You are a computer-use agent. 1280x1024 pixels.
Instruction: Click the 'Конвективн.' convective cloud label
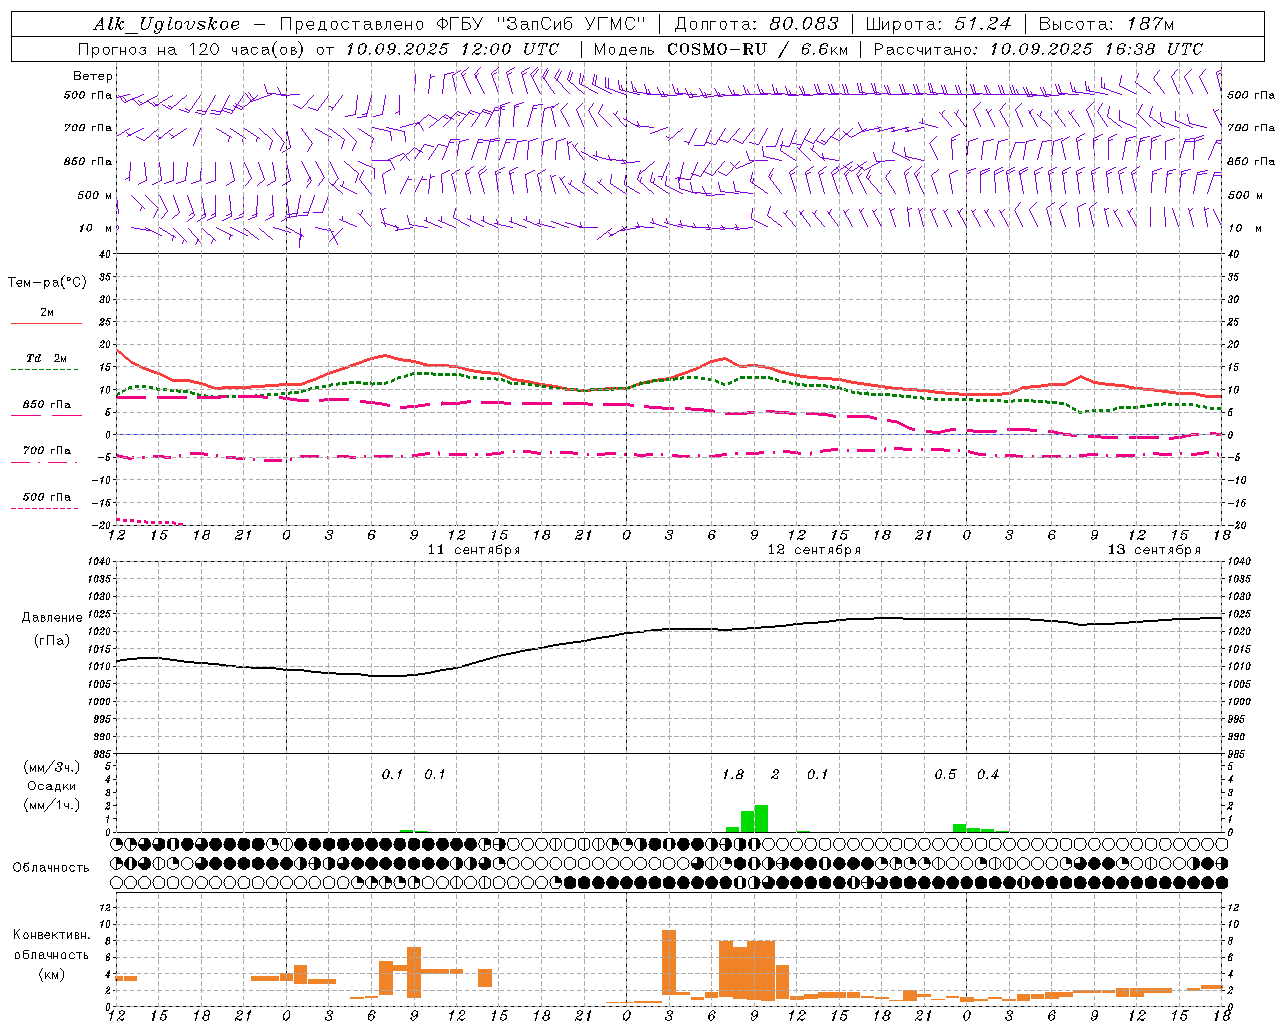52,935
